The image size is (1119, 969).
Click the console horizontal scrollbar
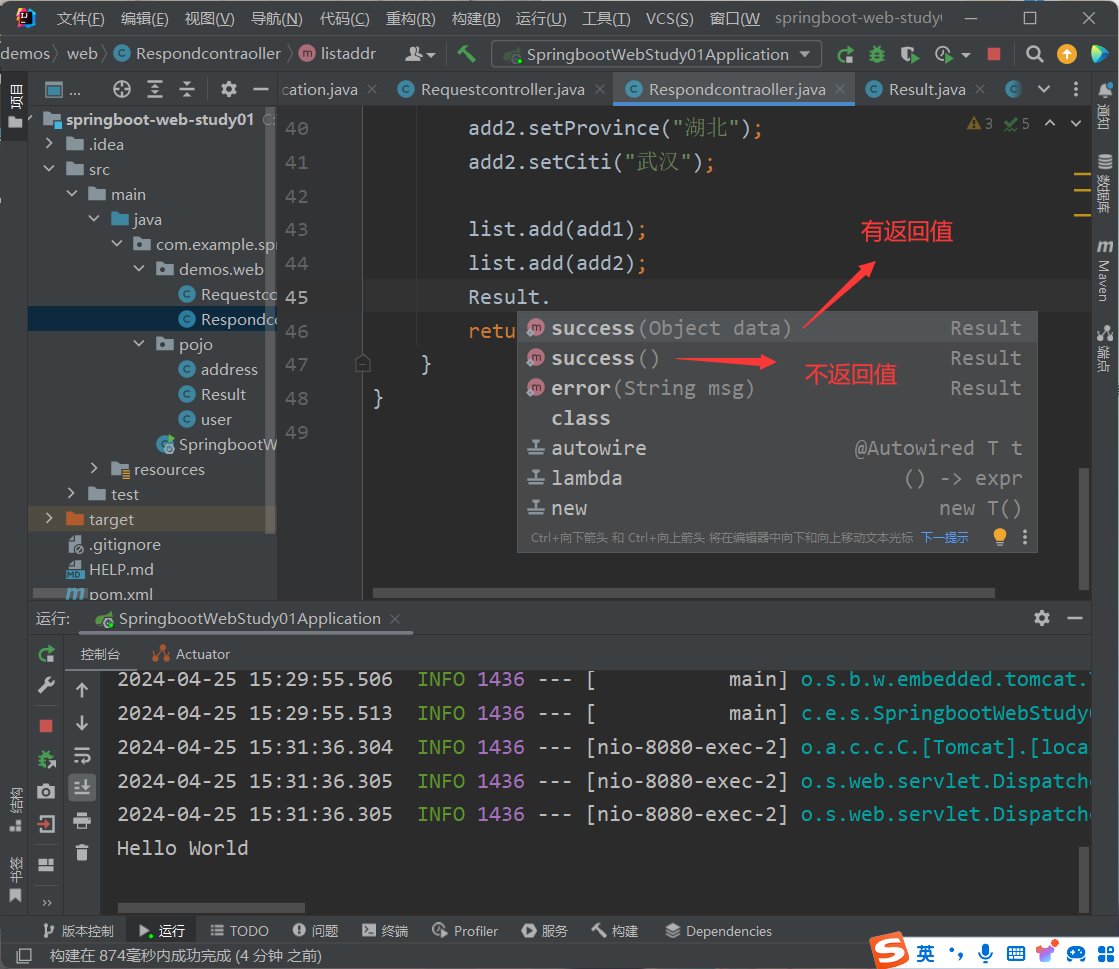click(210, 908)
